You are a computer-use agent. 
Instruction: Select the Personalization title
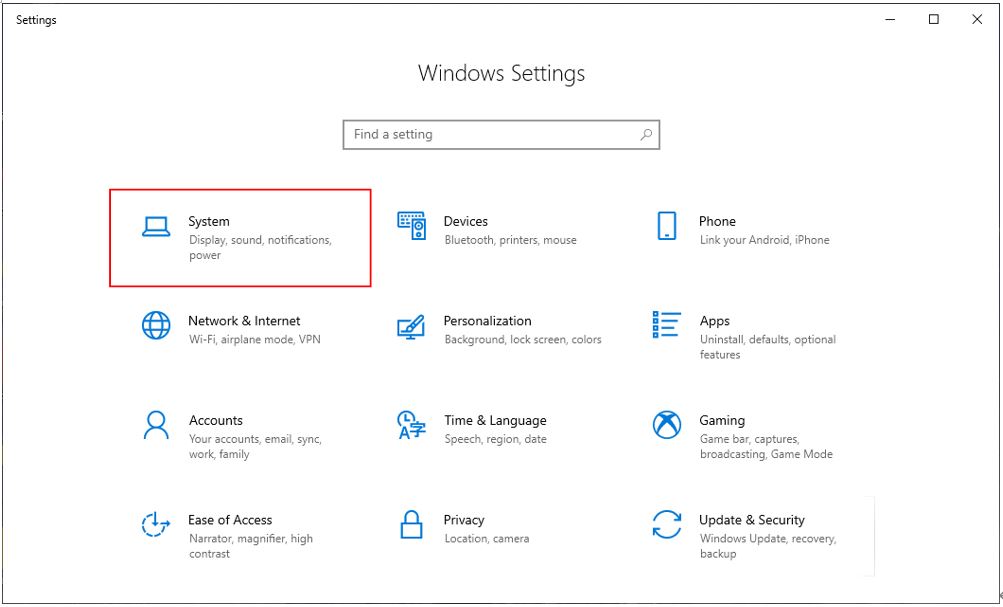(487, 321)
